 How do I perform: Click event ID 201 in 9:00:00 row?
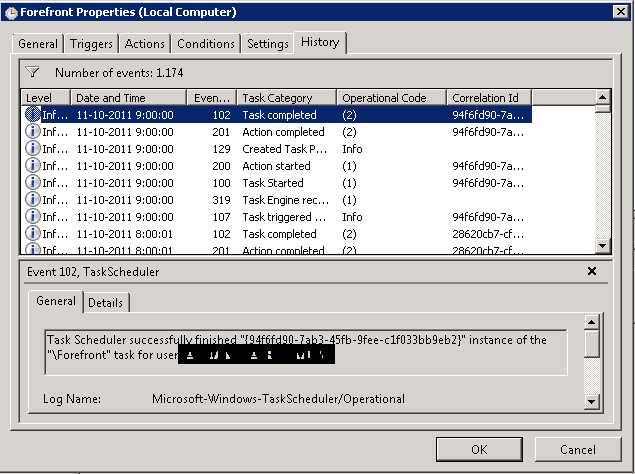[221, 132]
